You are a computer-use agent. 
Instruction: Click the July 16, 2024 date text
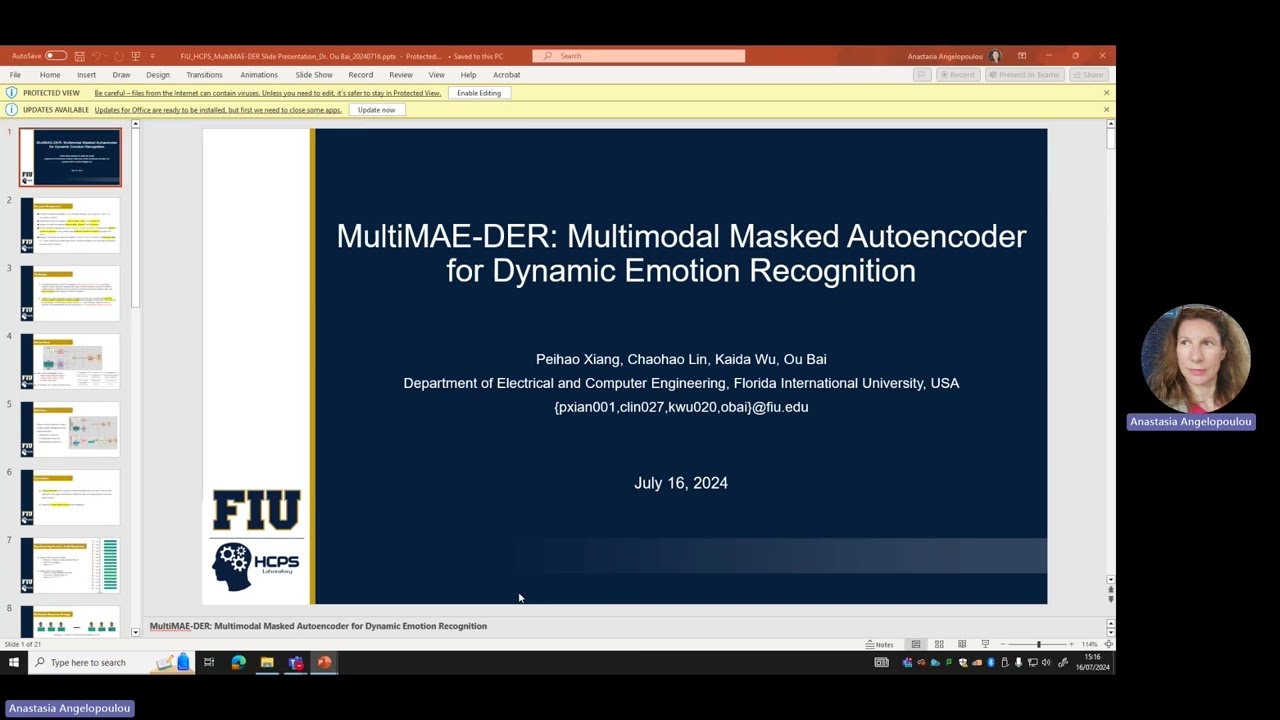(x=681, y=483)
